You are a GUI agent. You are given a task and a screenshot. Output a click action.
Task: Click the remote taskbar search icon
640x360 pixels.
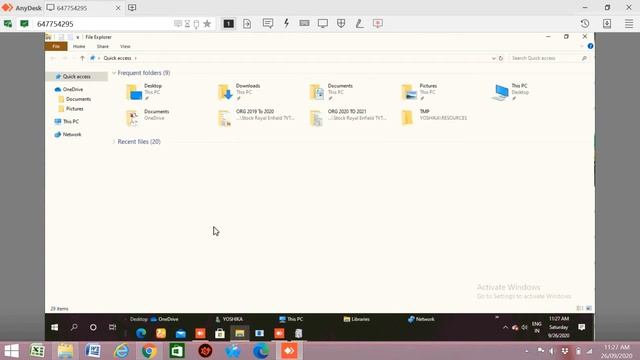coord(74,327)
